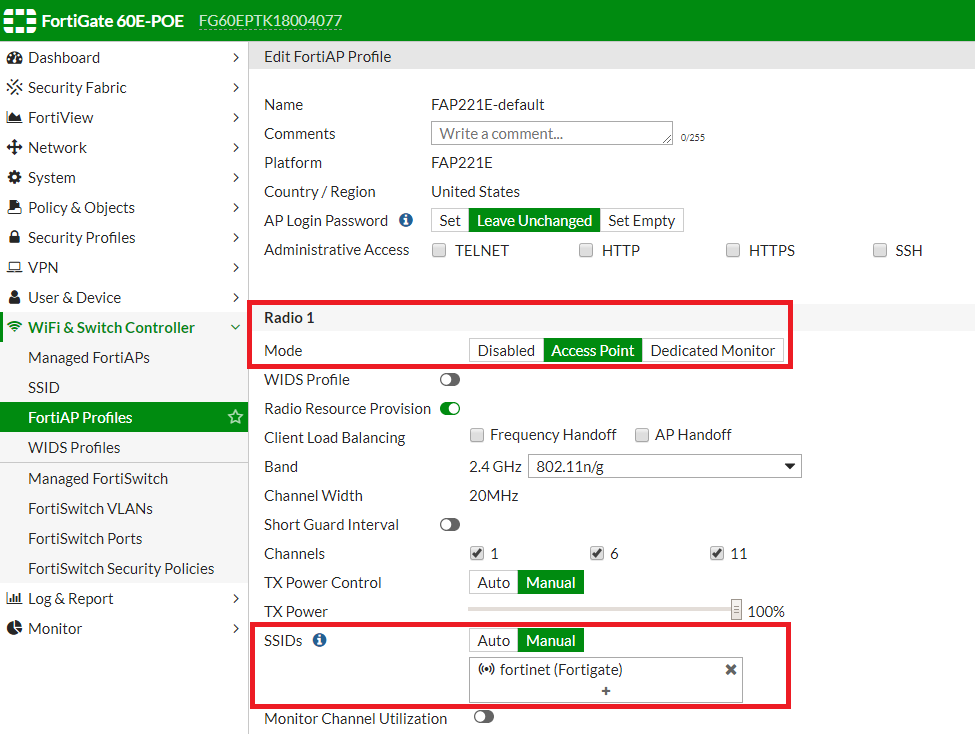Add an SSID with the plus icon
The height and width of the screenshot is (734, 977).
pos(606,691)
